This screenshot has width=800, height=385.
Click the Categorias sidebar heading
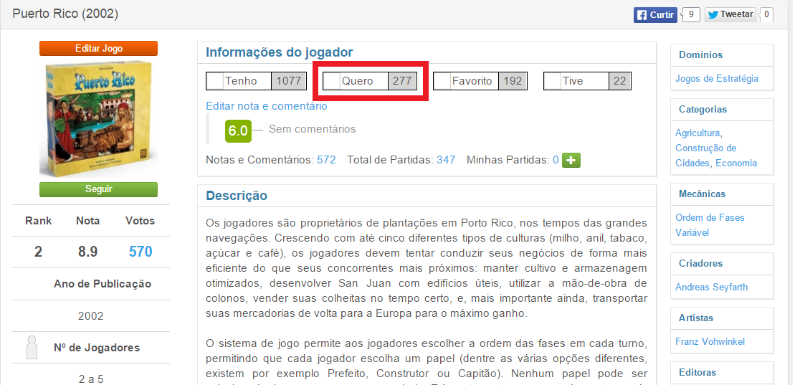[x=703, y=109]
